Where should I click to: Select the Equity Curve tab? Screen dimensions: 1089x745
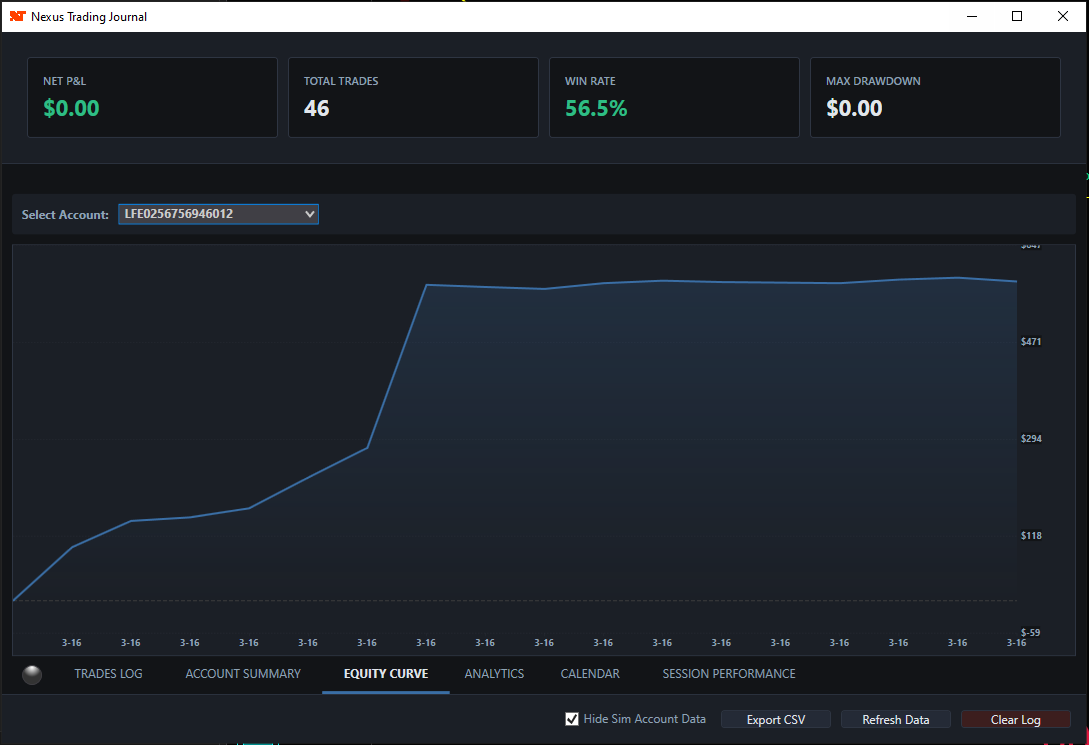(x=385, y=673)
